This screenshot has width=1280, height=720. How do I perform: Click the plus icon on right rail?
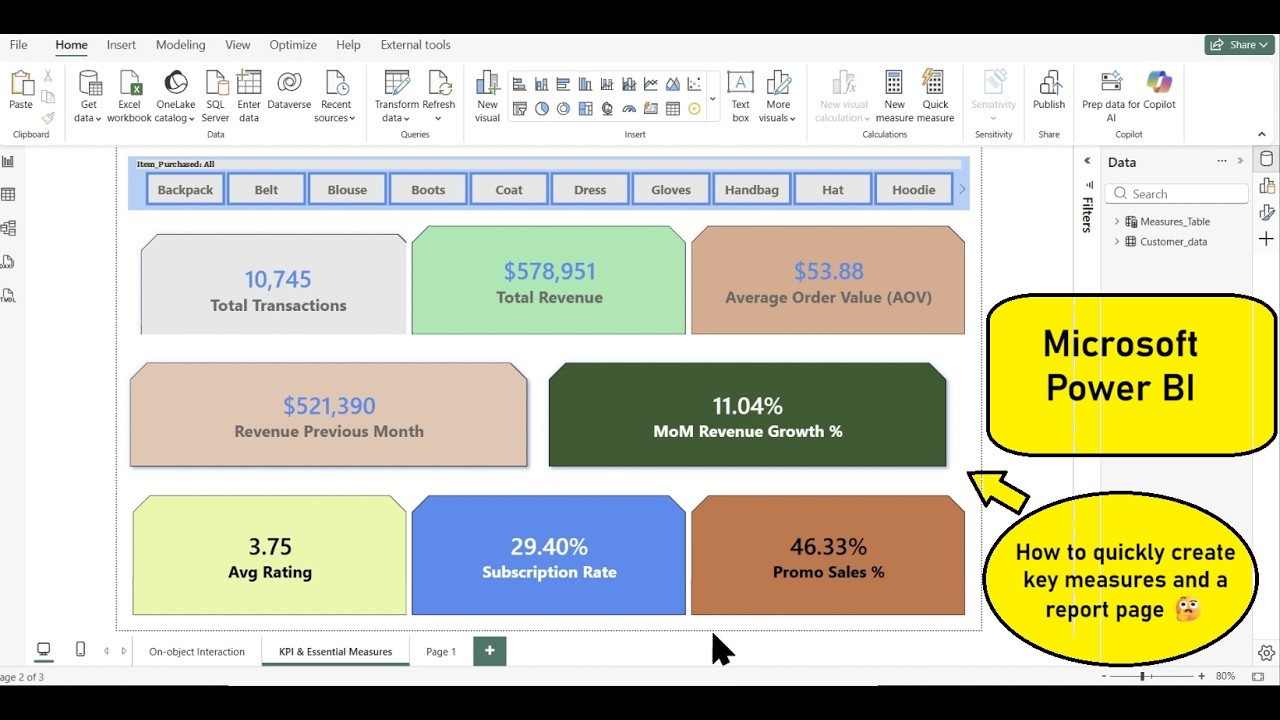[x=1266, y=239]
